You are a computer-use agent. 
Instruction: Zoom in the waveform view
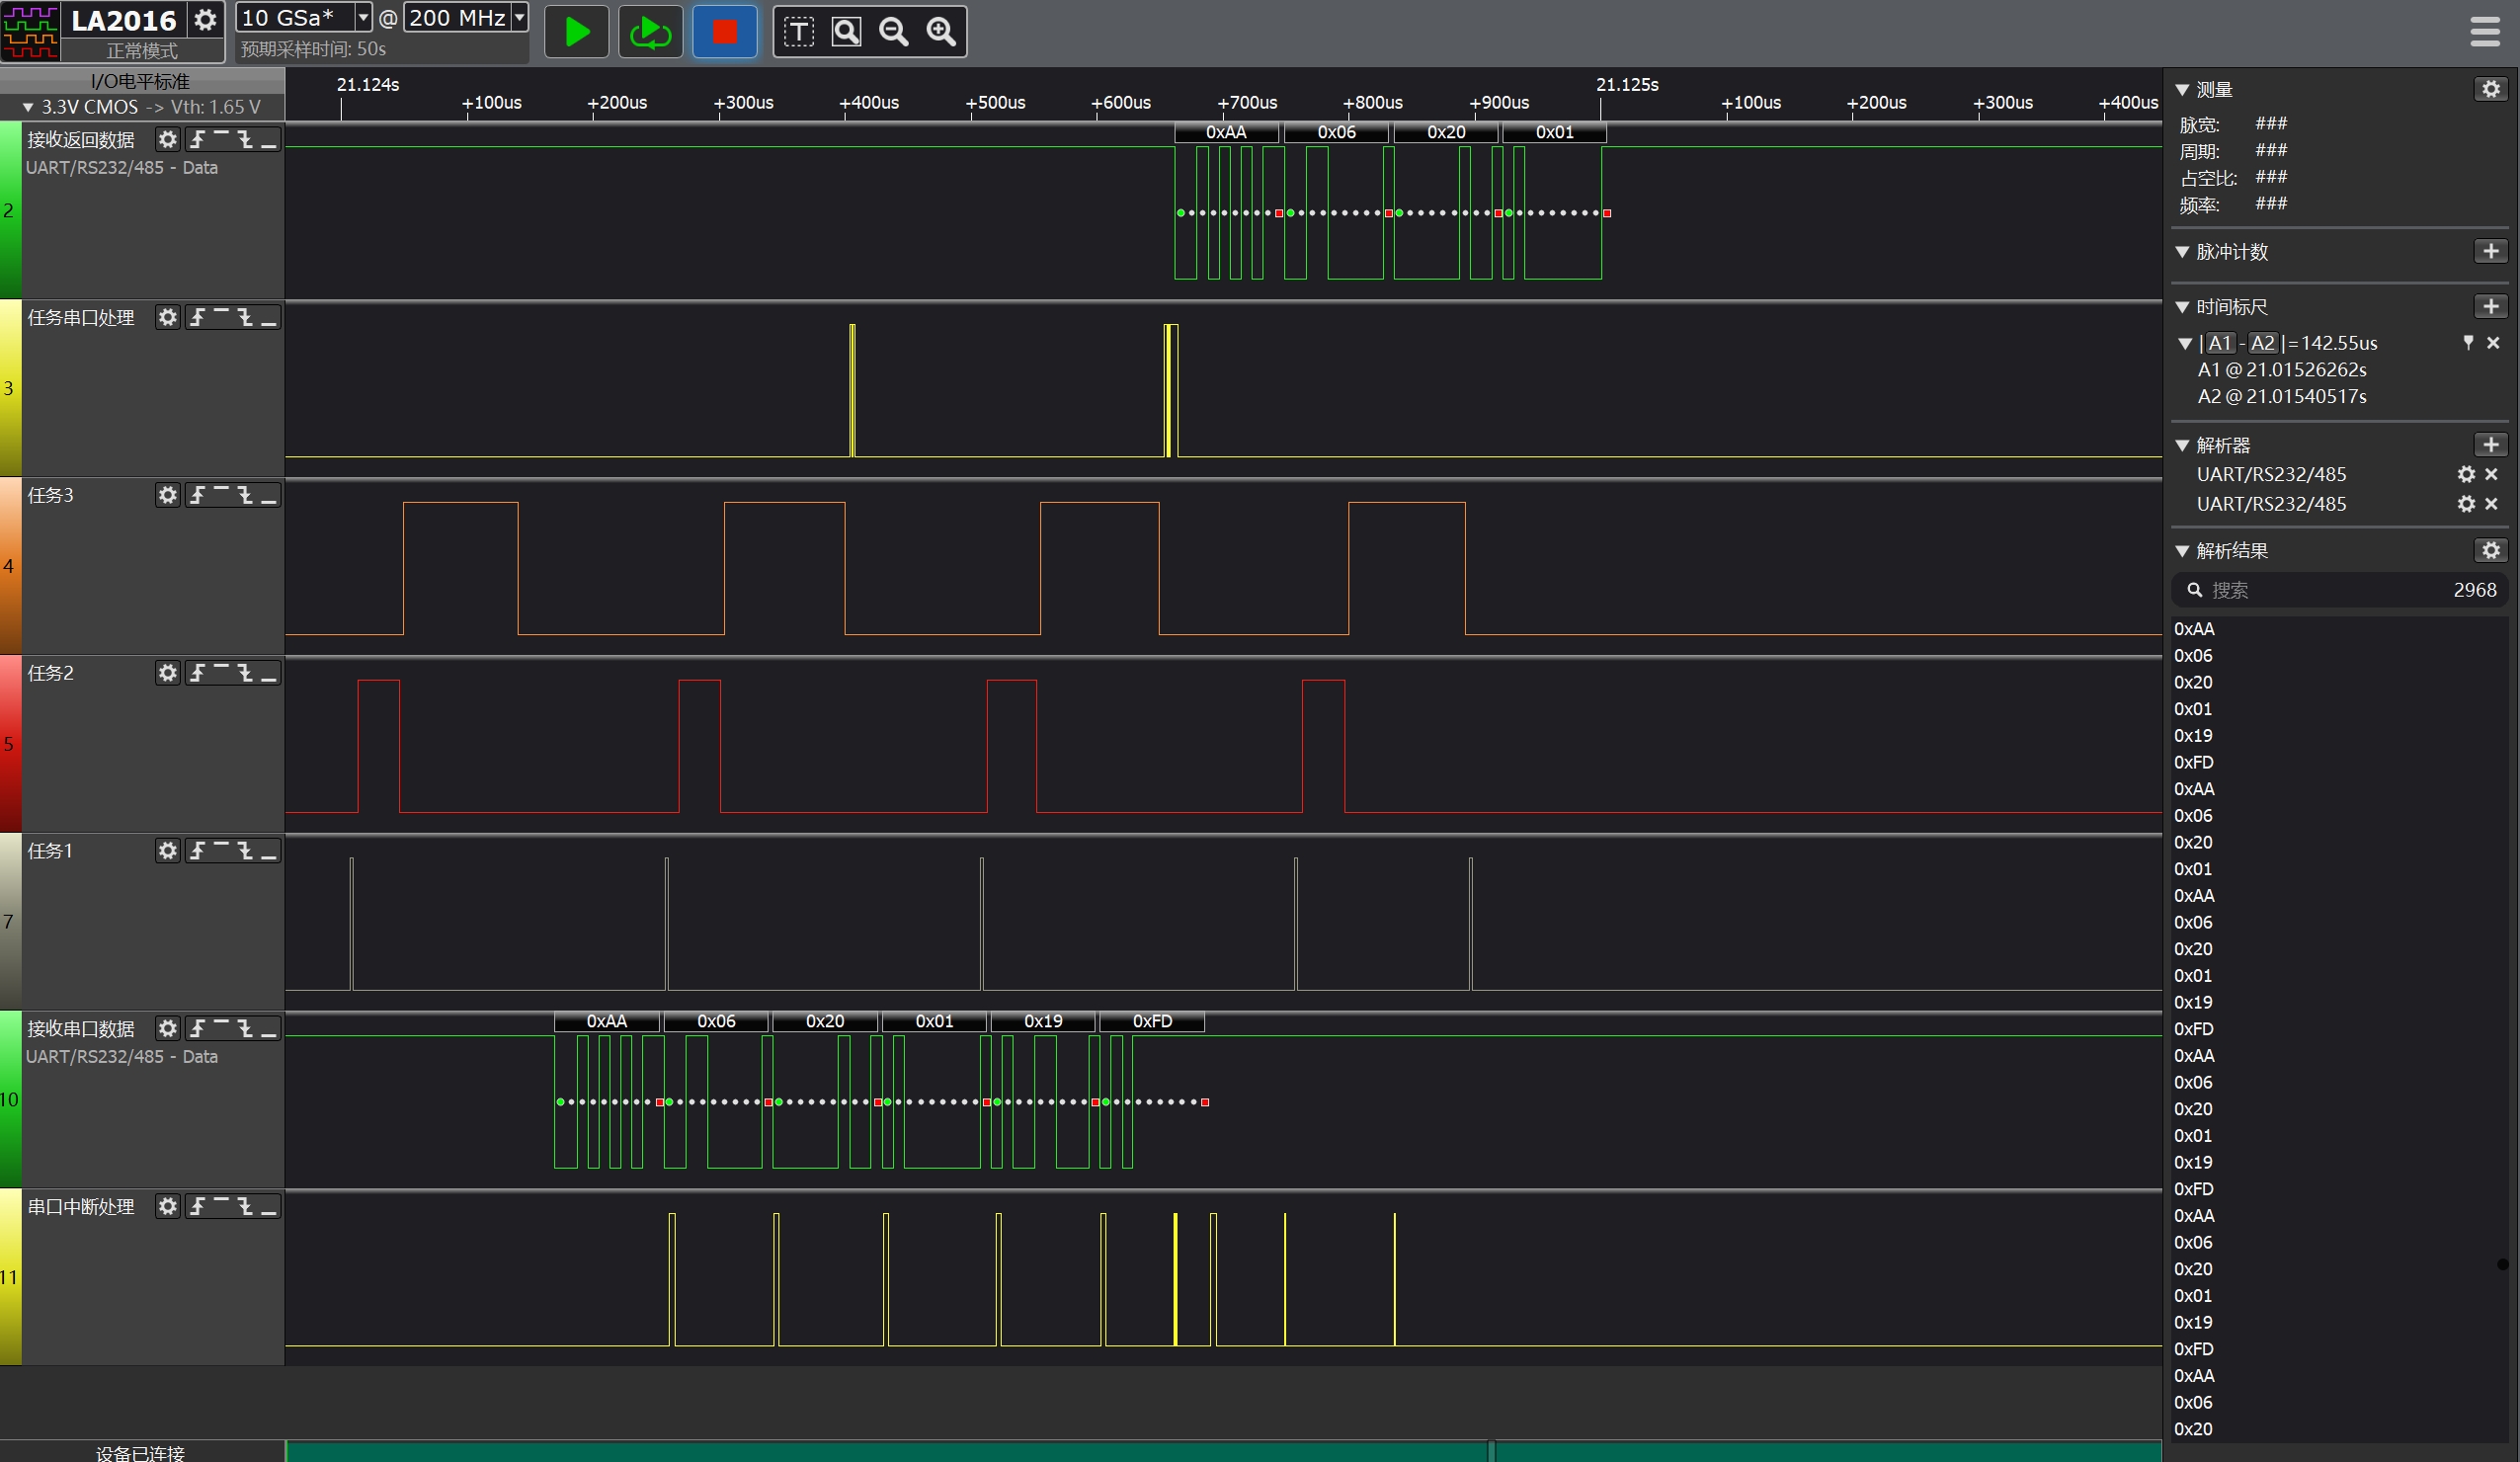coord(941,32)
